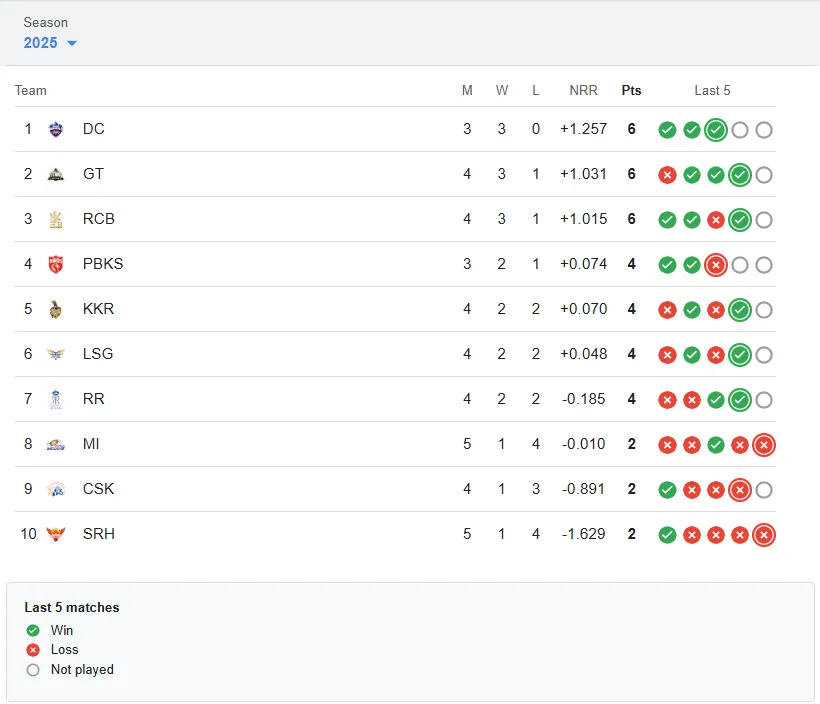Image resolution: width=820 pixels, height=704 pixels.
Task: Click CSK's green win icon
Action: (667, 490)
